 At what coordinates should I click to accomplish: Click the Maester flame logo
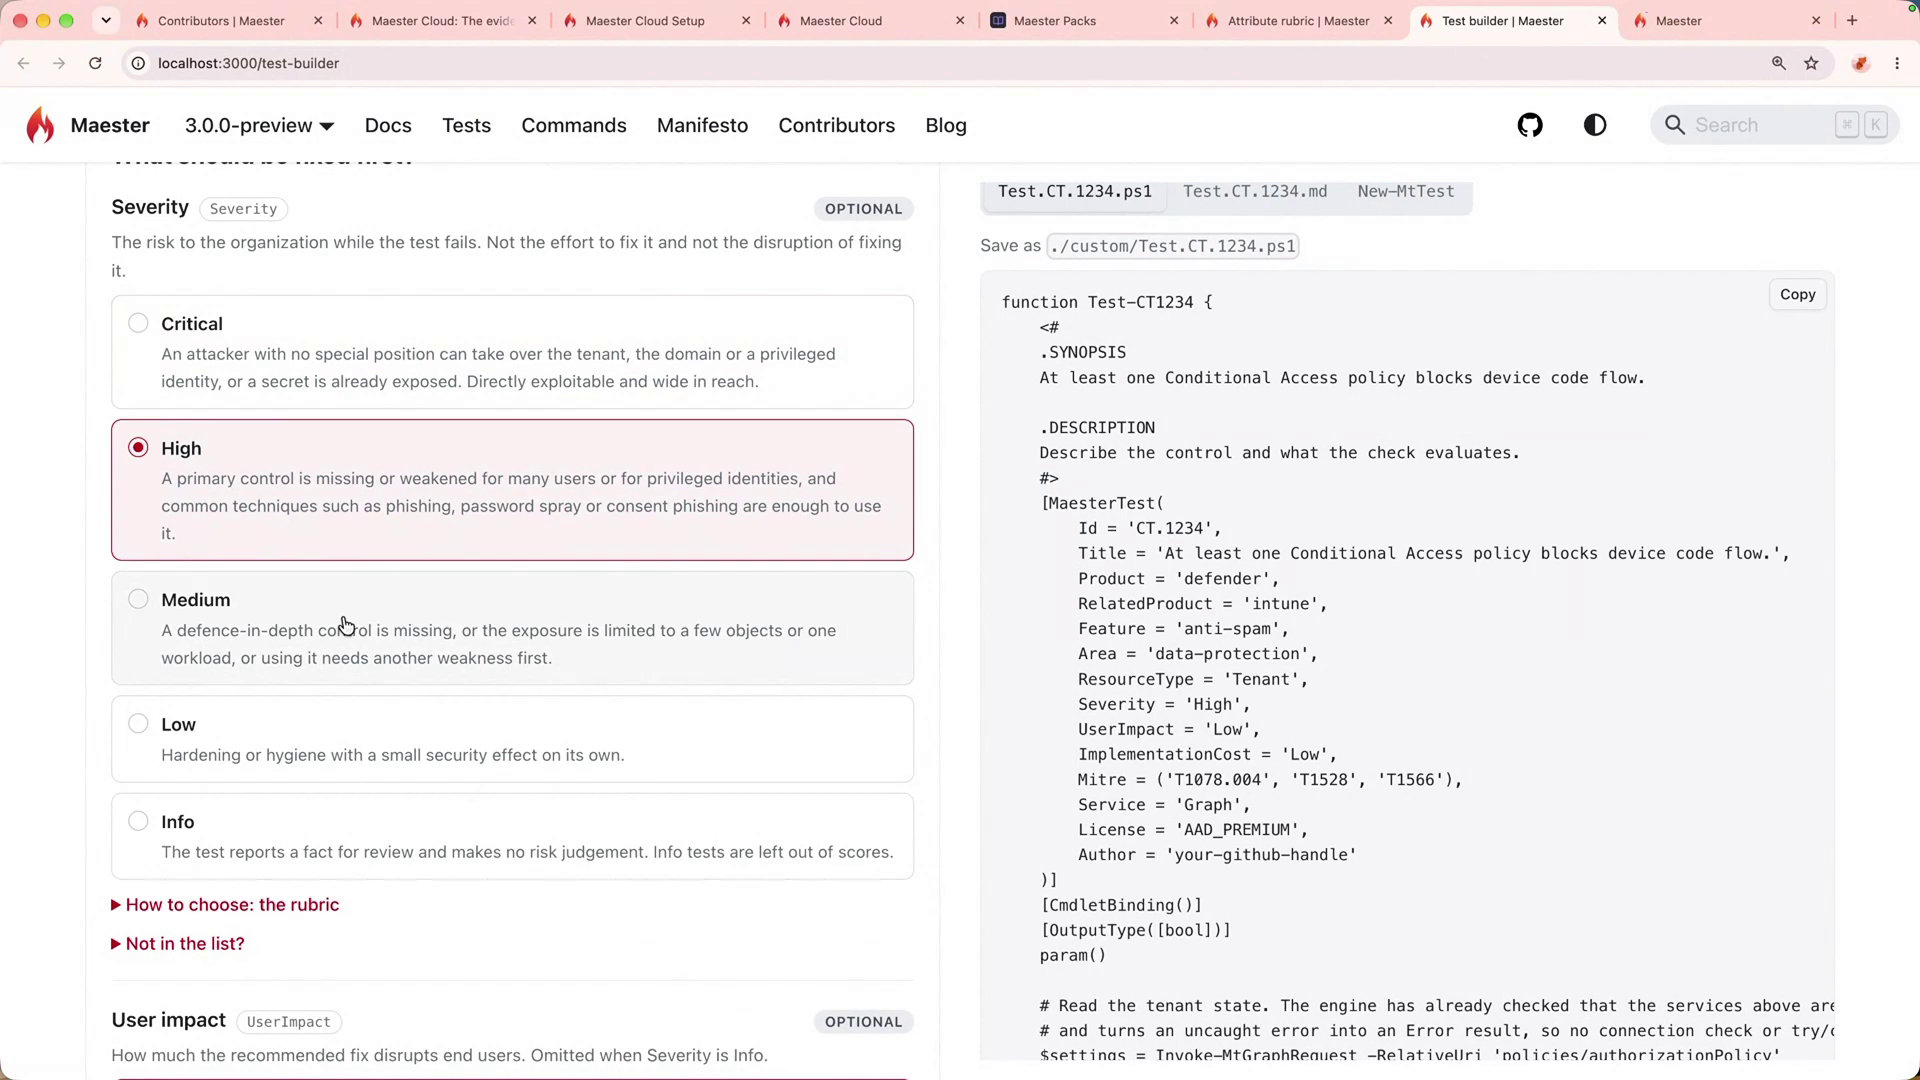[x=40, y=125]
